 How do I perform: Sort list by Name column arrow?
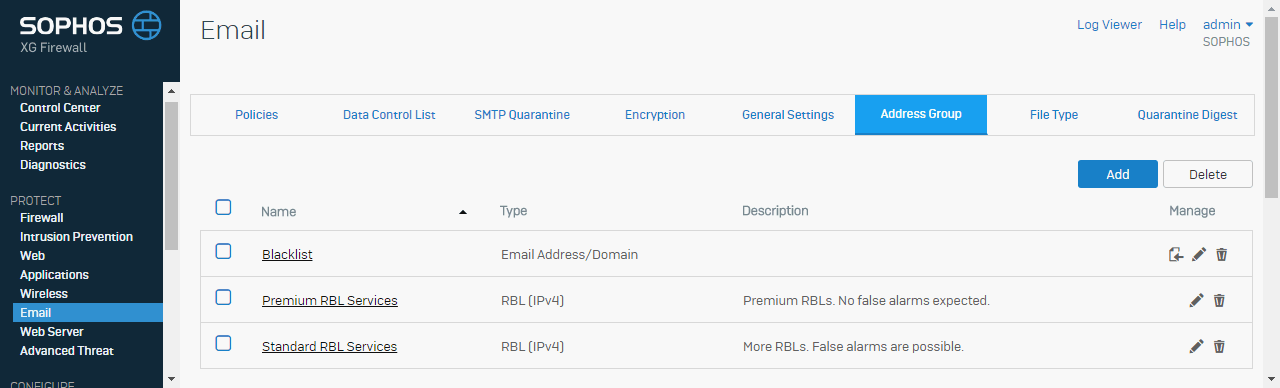(462, 212)
